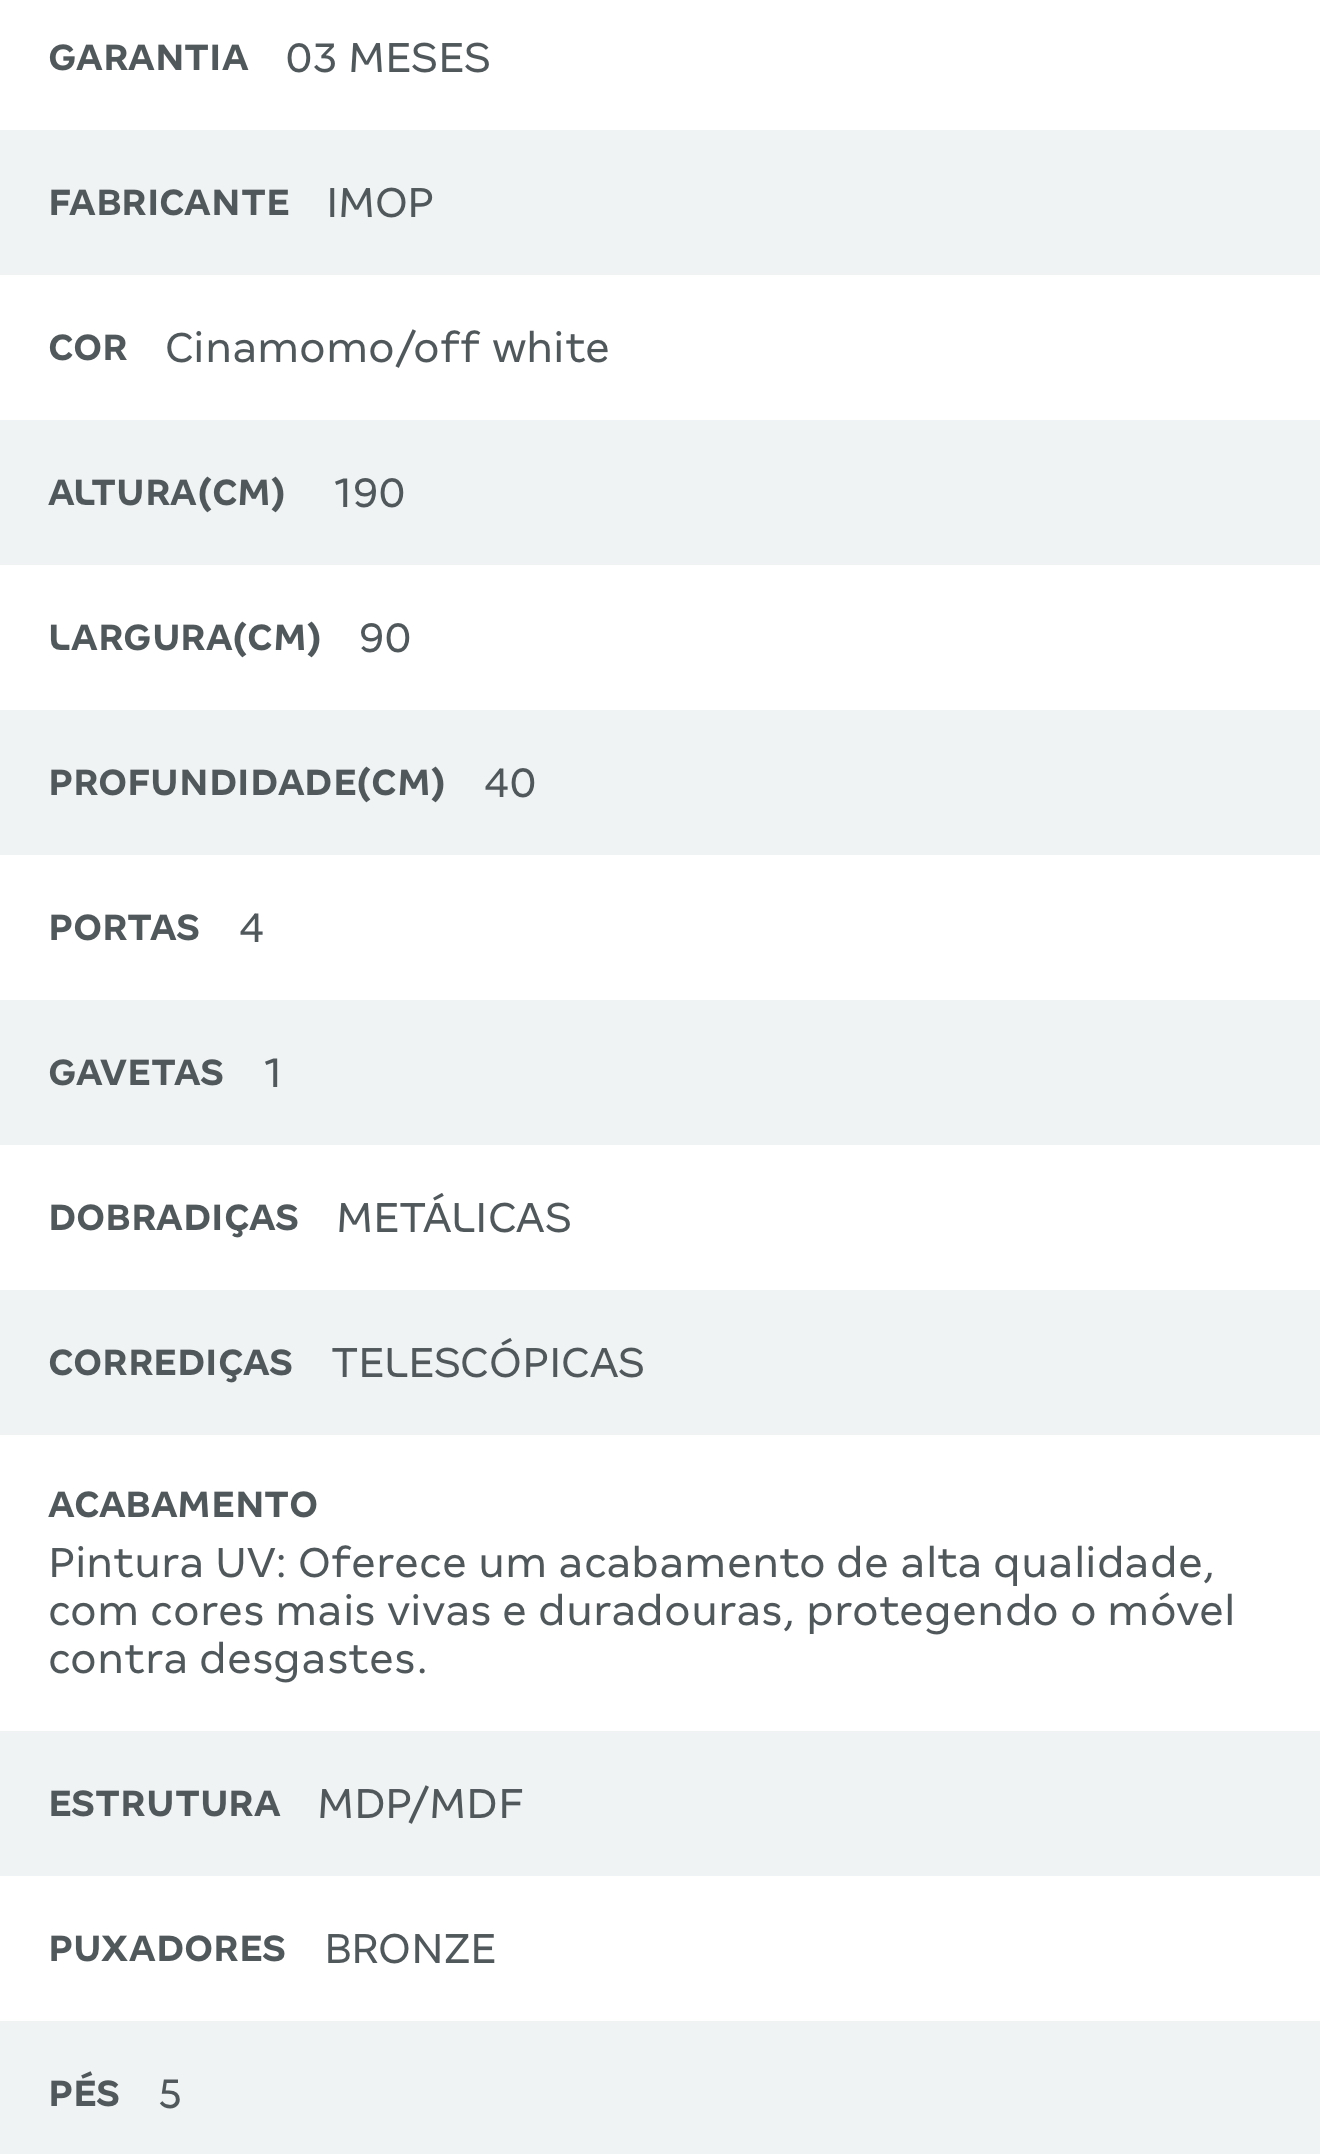Click the ALTURA(CM) 190 row
The height and width of the screenshot is (2154, 1320).
pos(660,493)
